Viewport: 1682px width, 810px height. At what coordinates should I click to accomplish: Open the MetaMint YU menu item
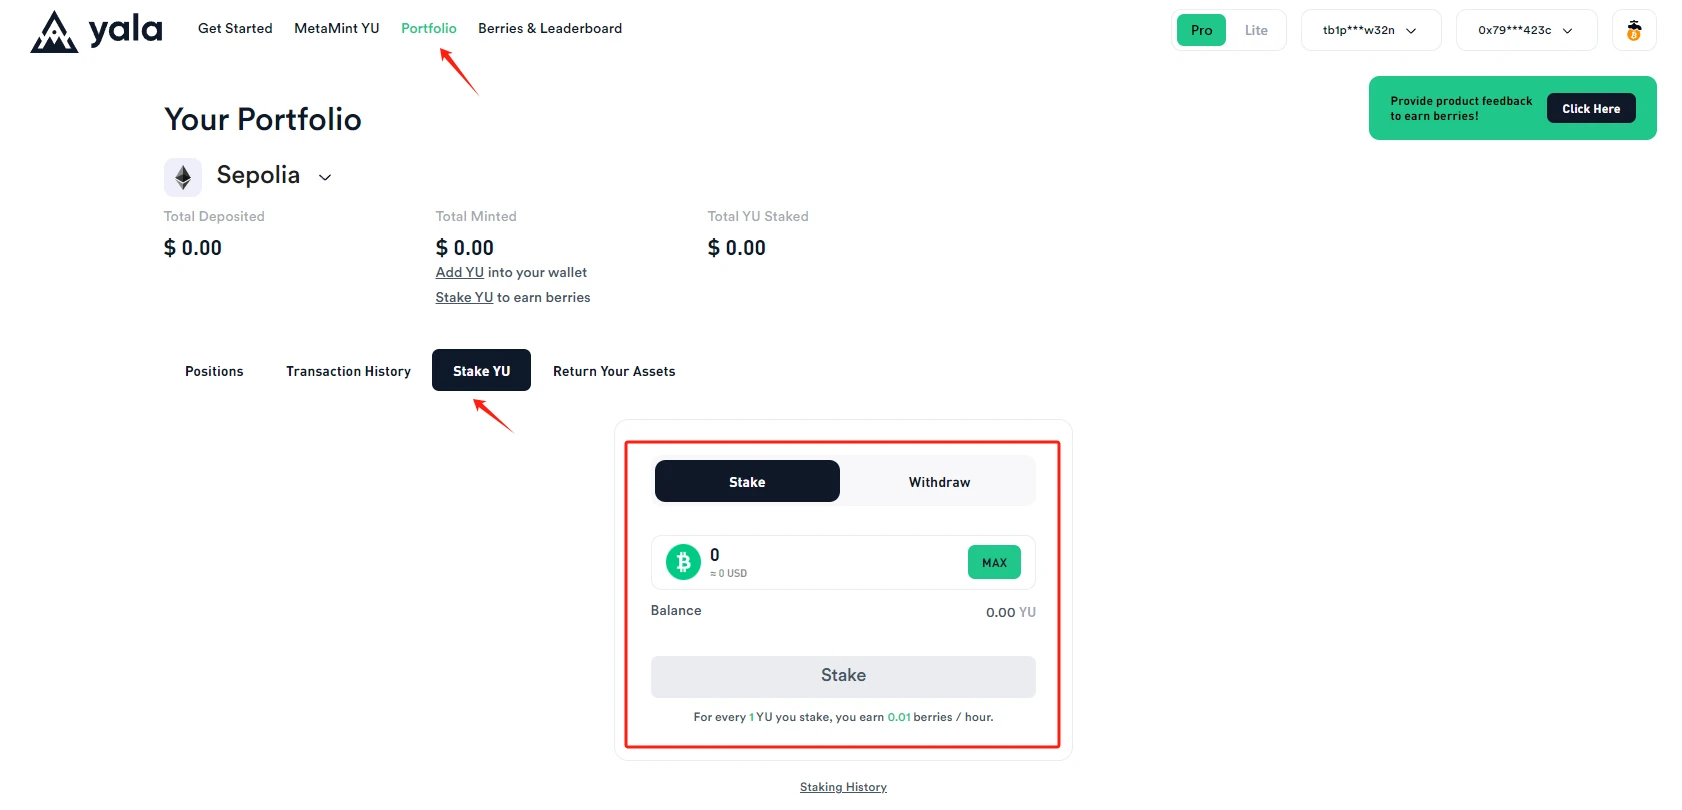pyautogui.click(x=337, y=28)
